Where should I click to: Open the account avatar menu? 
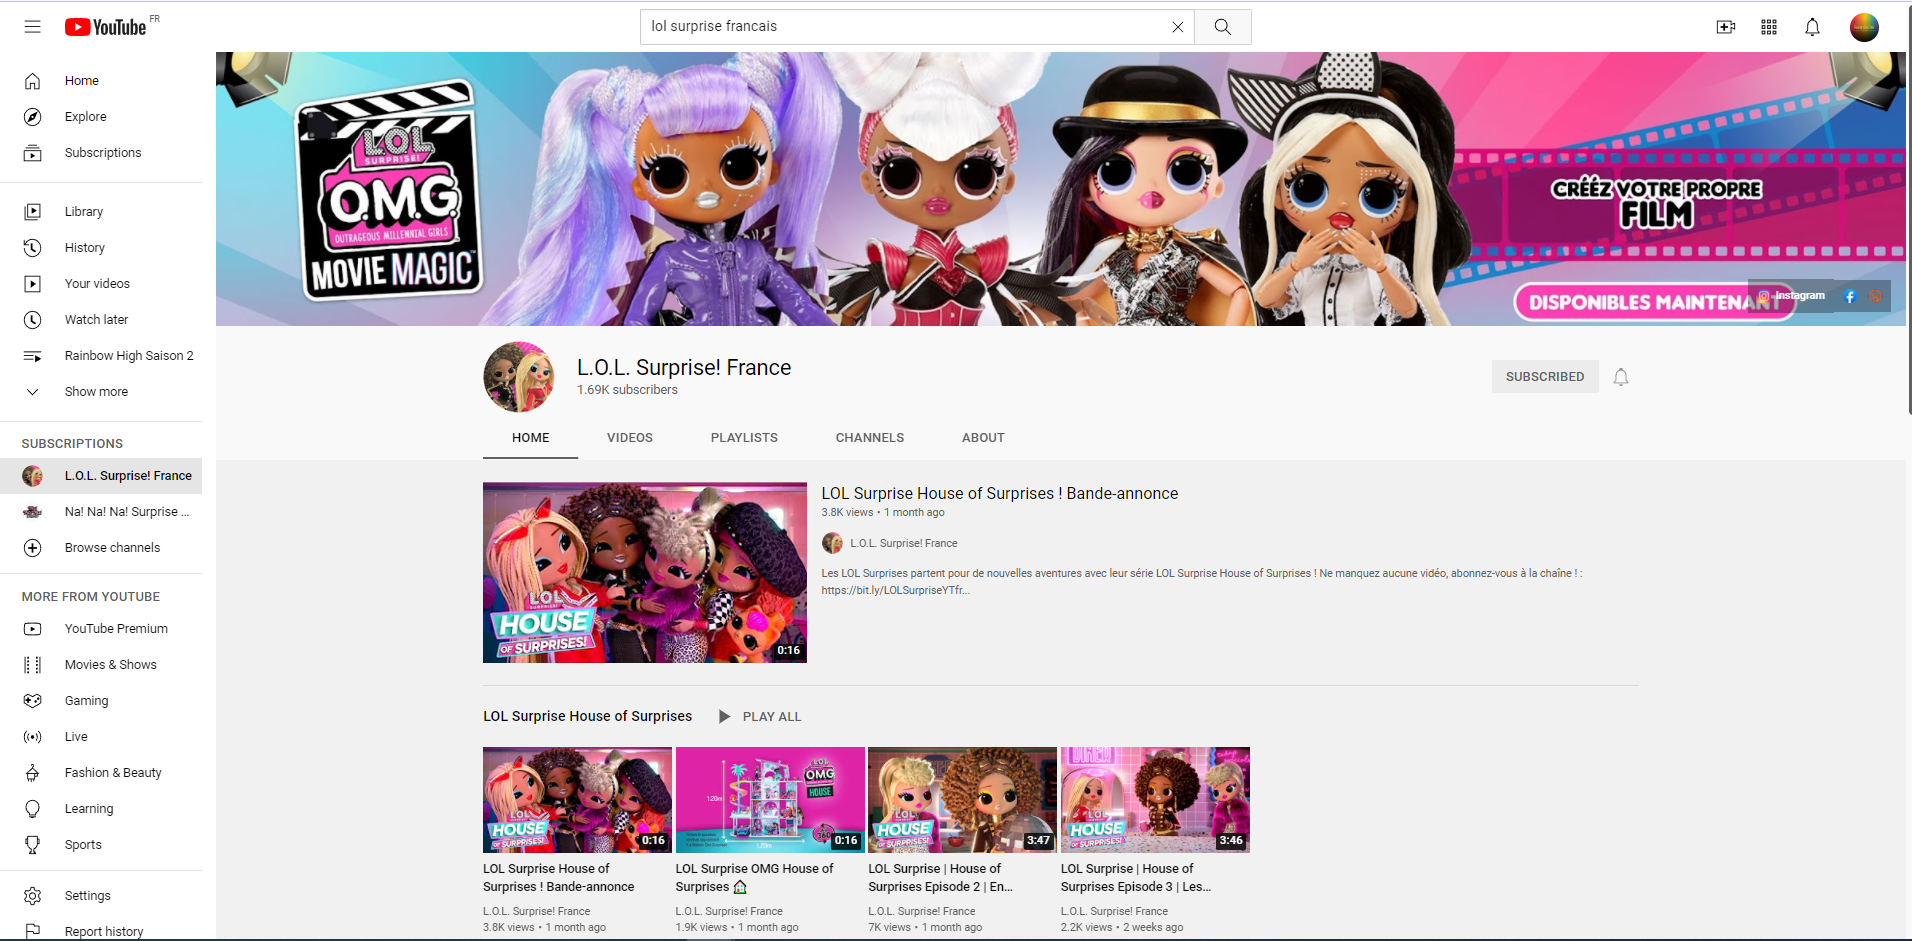pyautogui.click(x=1864, y=27)
